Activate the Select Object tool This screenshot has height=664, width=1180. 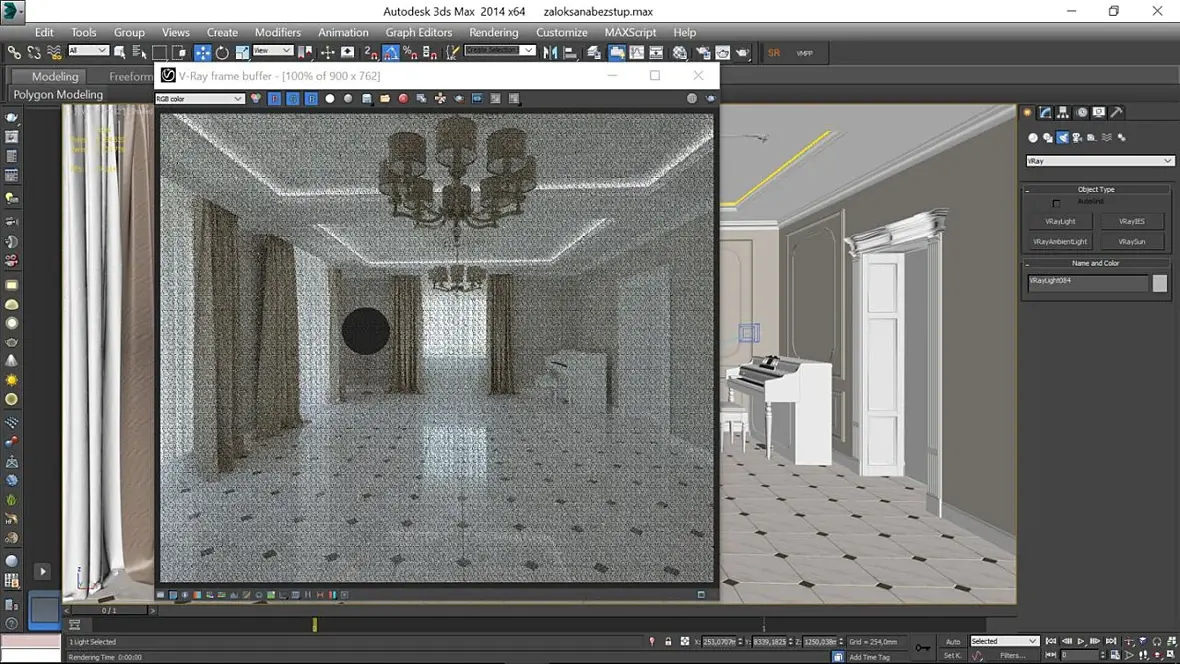pos(120,53)
